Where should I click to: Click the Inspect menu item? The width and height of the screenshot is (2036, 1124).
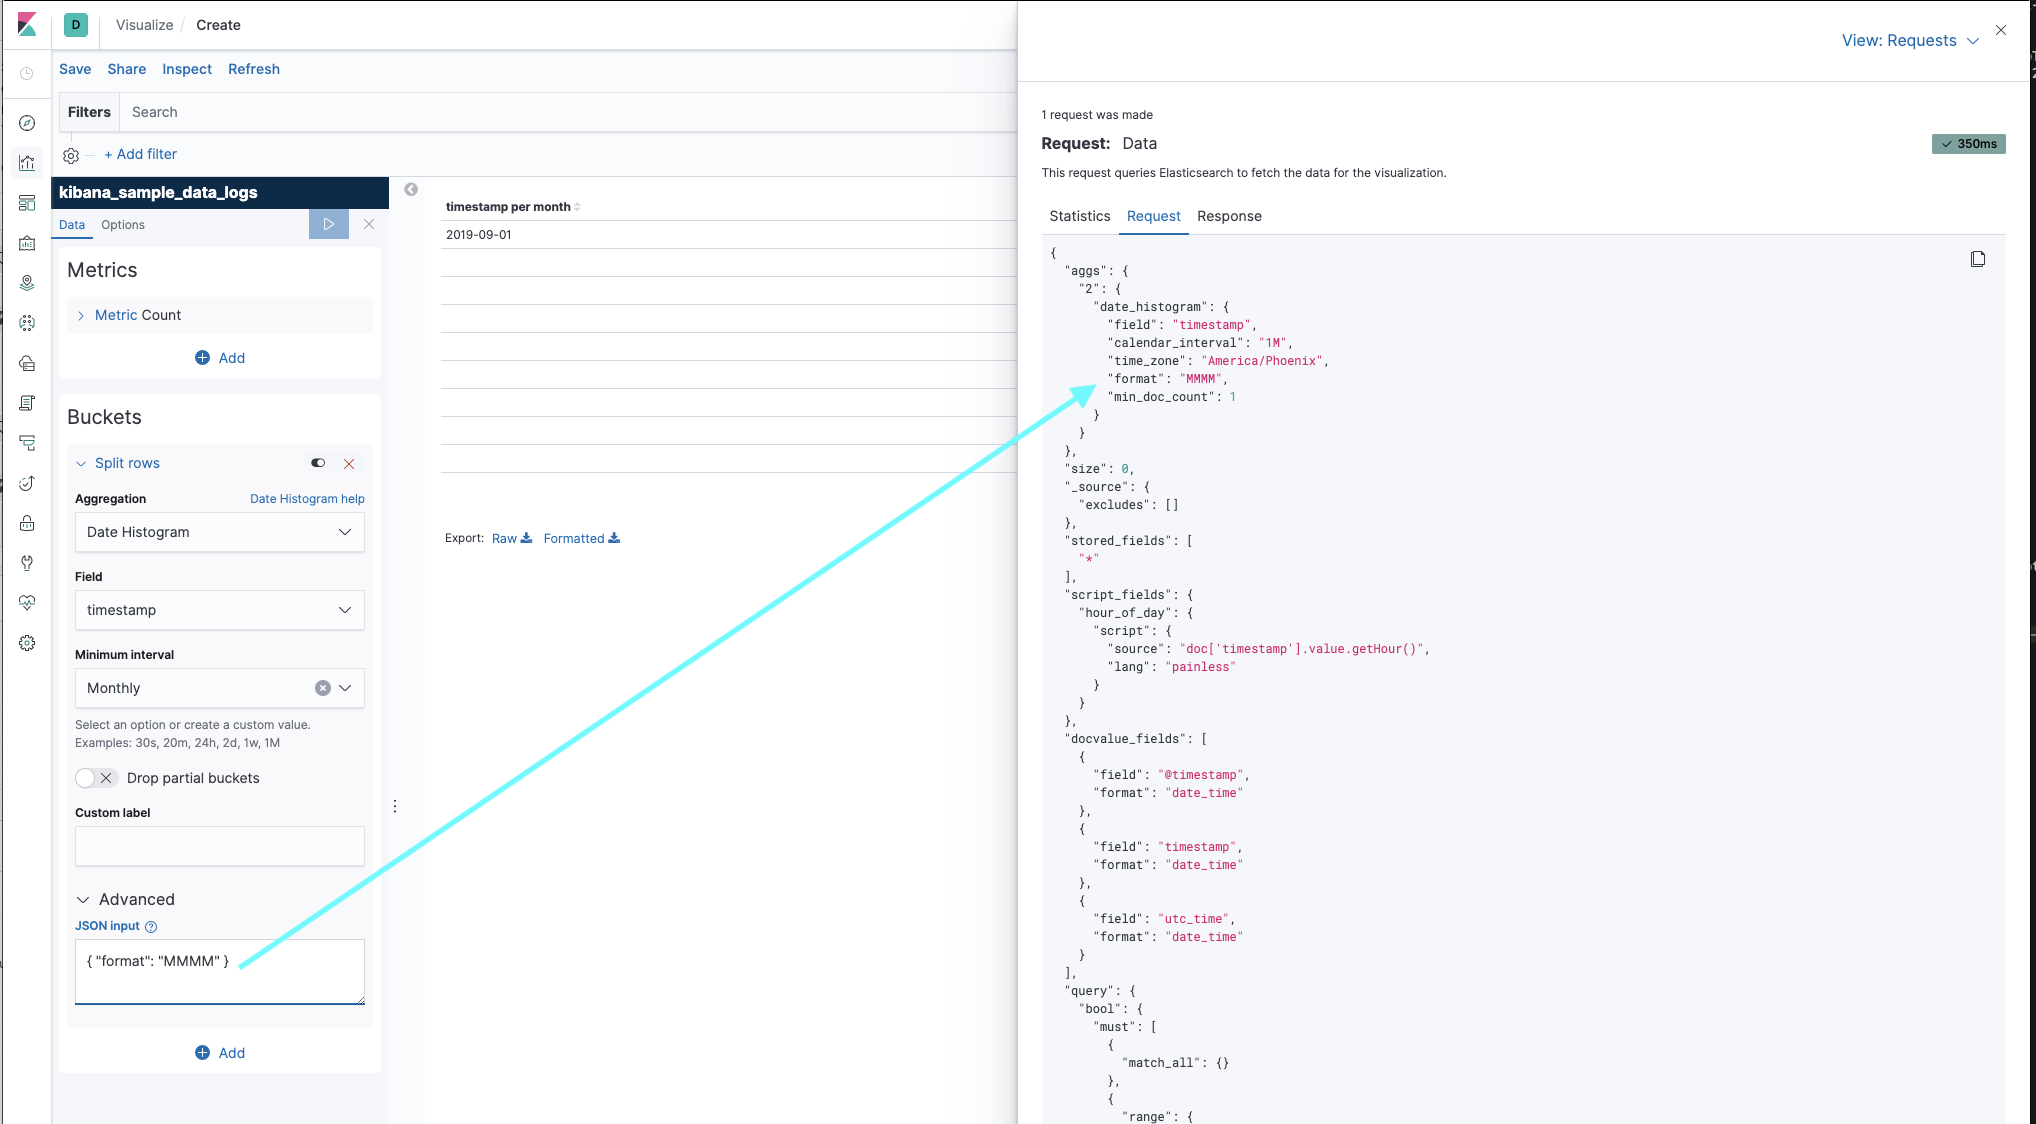point(186,69)
